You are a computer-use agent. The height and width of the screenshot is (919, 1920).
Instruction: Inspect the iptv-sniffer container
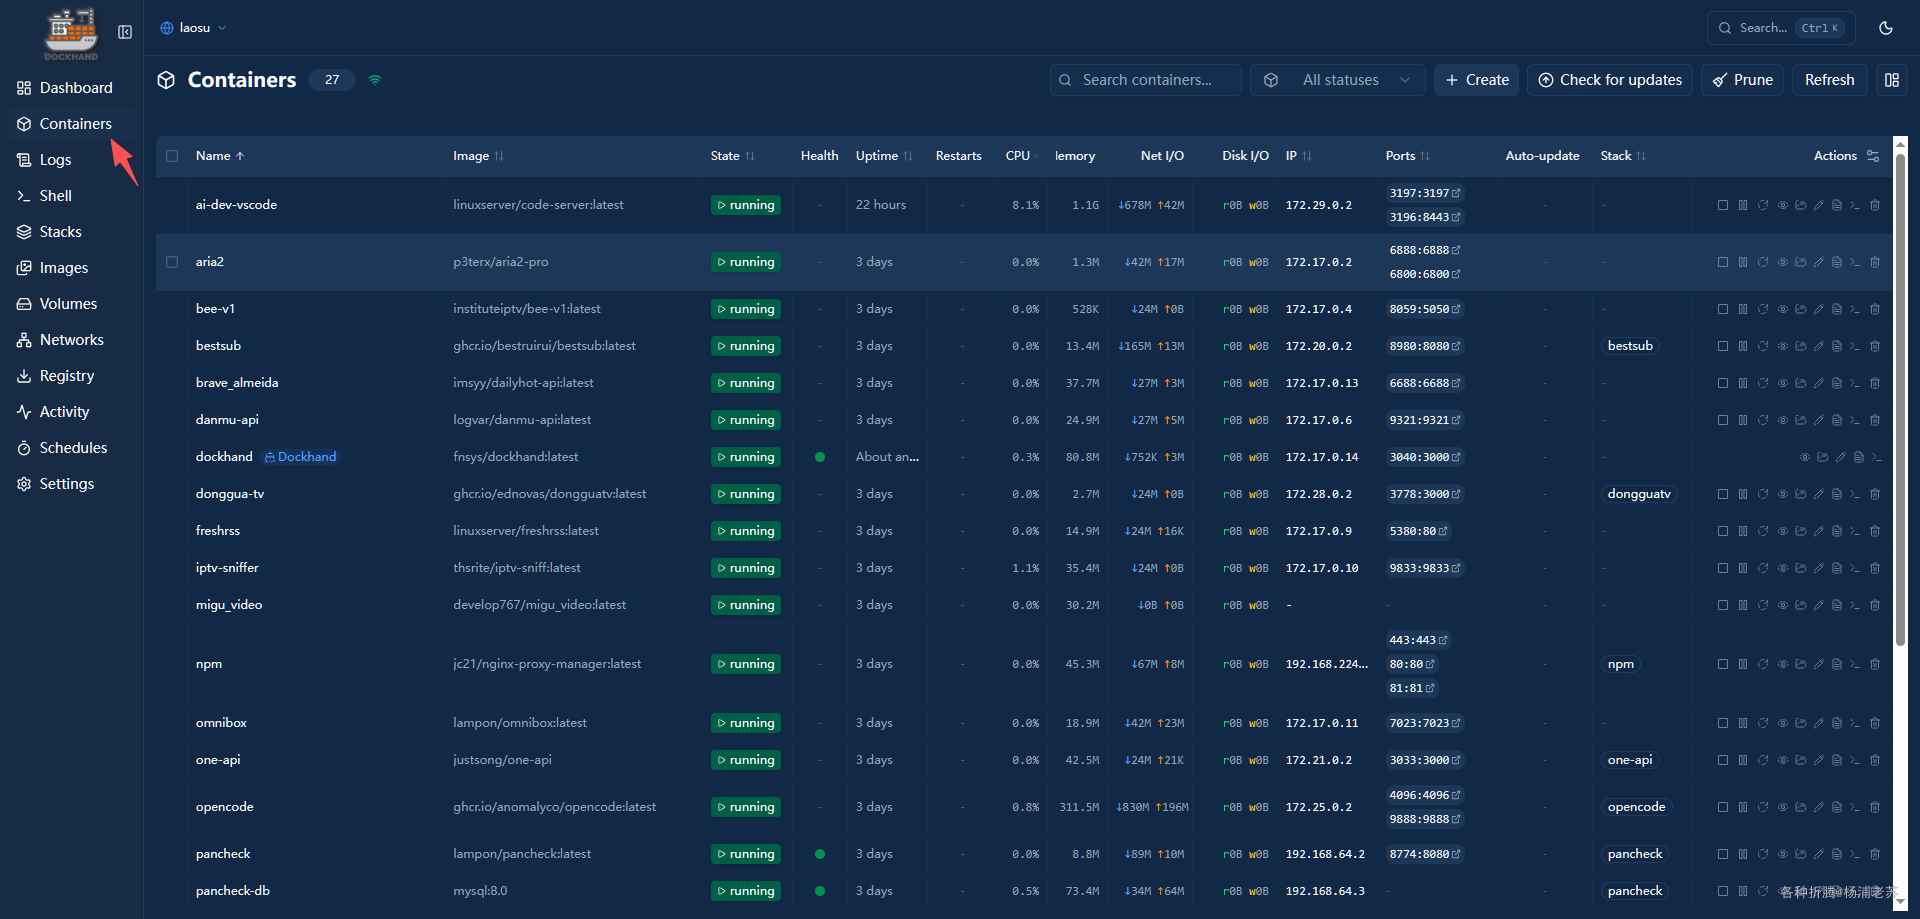point(1782,568)
